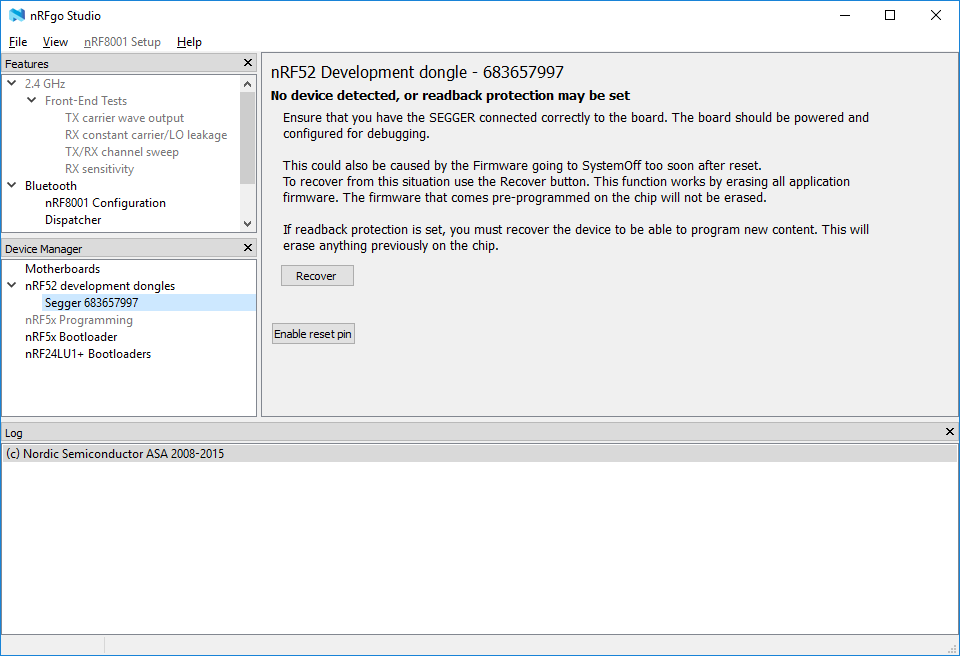Click the window resize grip
This screenshot has height=656, width=960.
coord(952,649)
